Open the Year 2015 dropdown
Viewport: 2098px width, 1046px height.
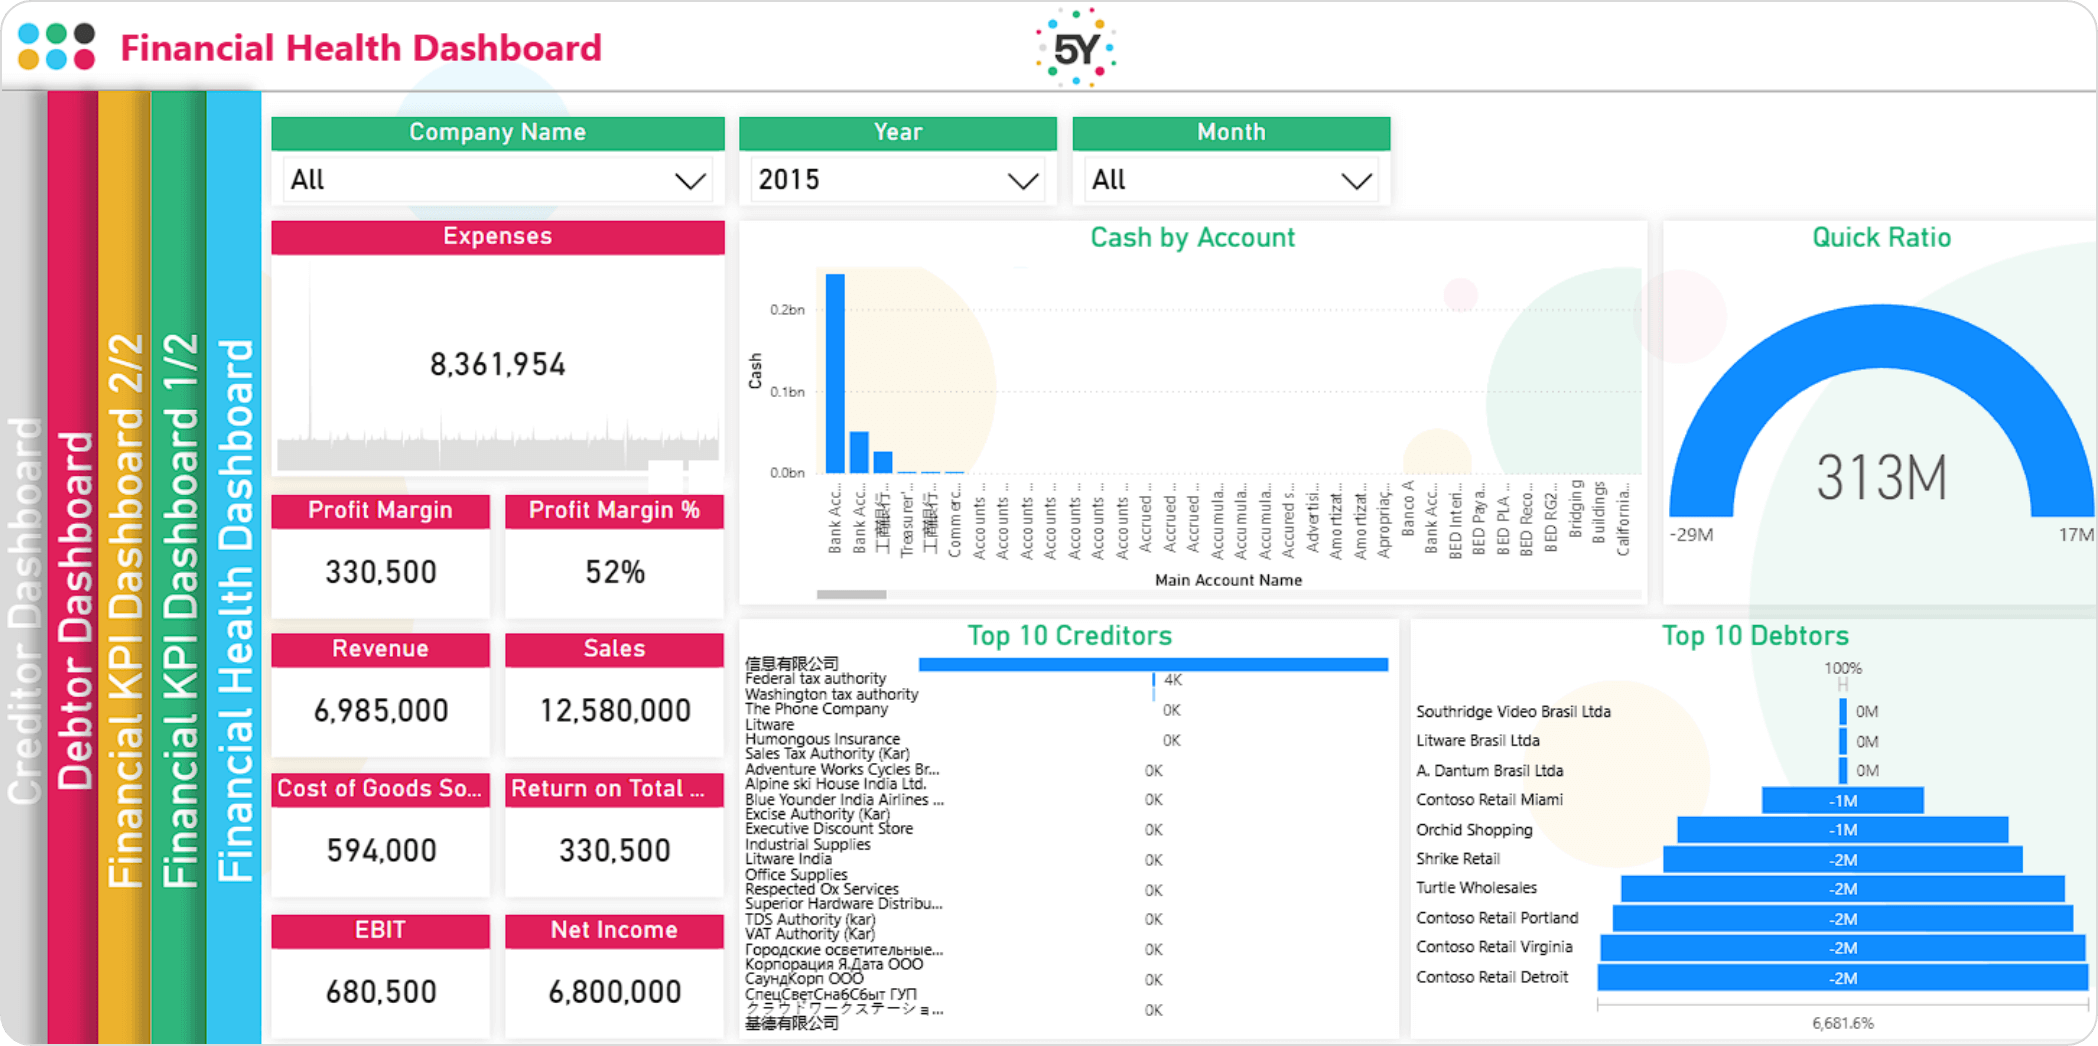pyautogui.click(x=897, y=180)
